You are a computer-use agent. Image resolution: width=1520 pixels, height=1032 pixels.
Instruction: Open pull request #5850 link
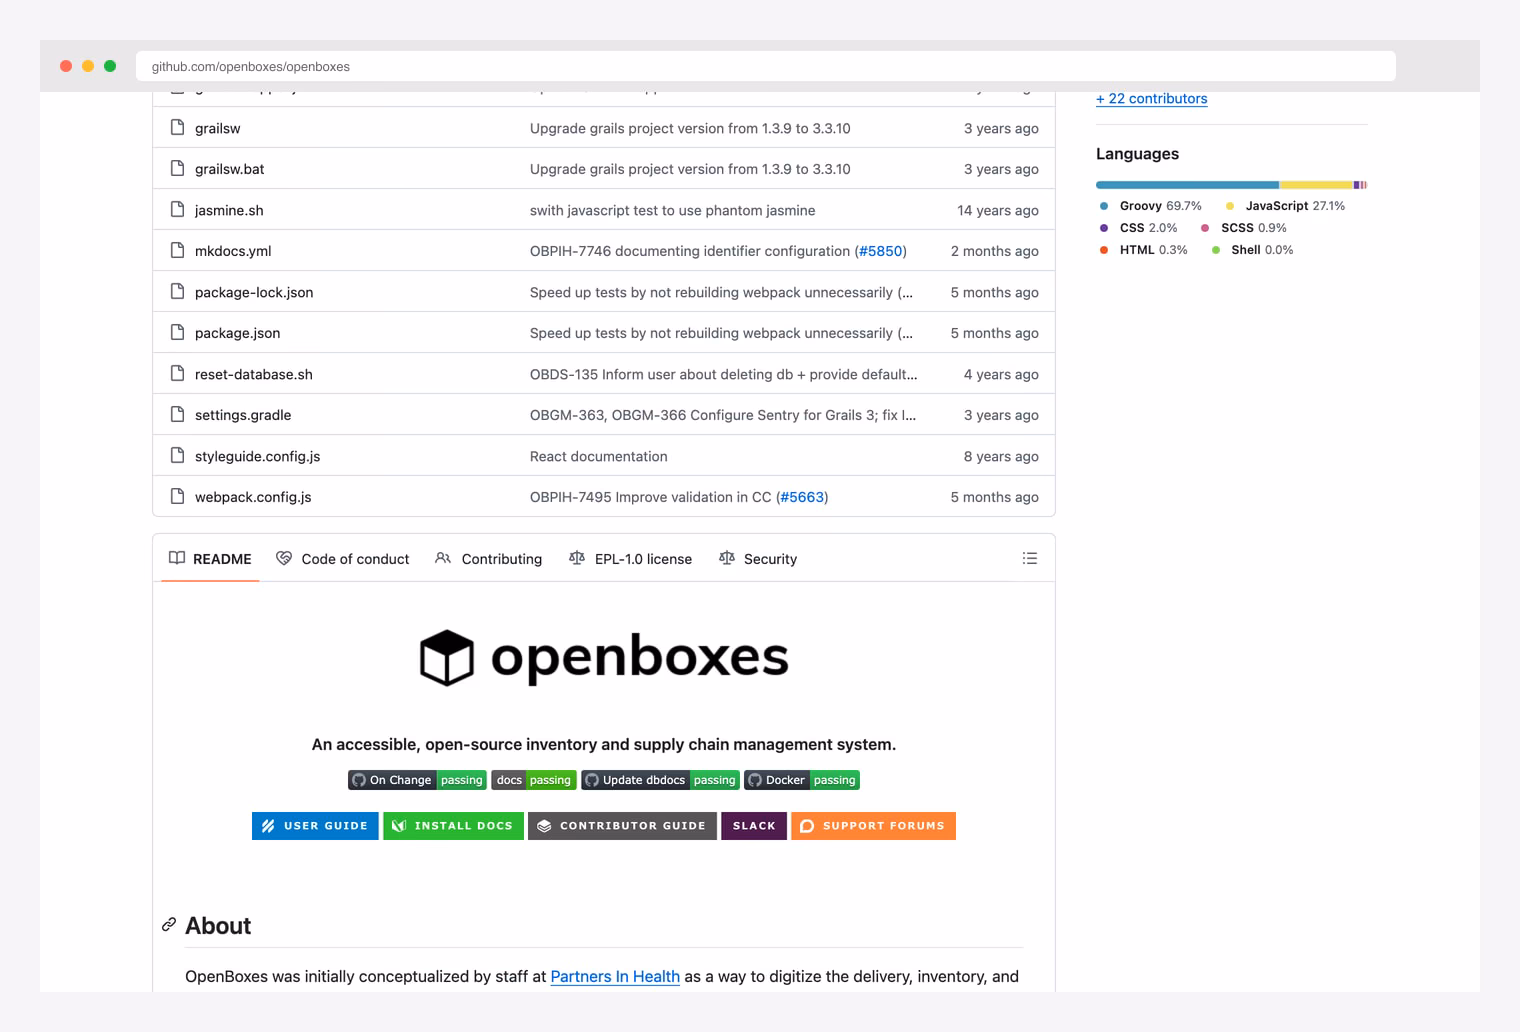881,251
